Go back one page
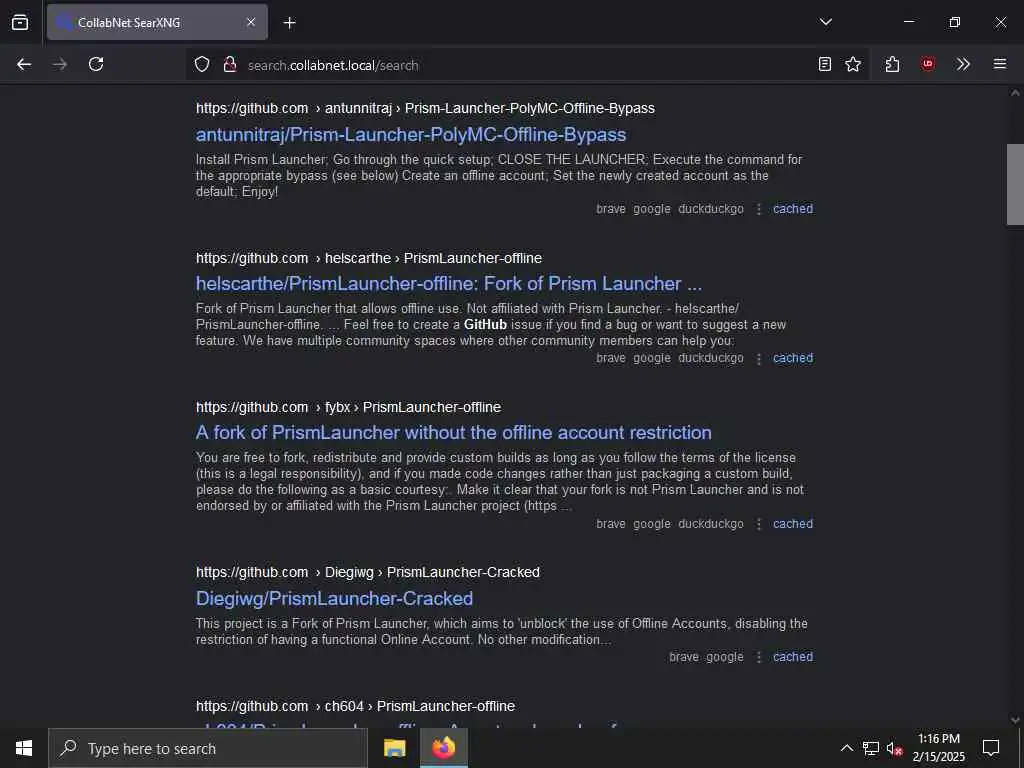Image resolution: width=1024 pixels, height=768 pixels. [x=24, y=64]
